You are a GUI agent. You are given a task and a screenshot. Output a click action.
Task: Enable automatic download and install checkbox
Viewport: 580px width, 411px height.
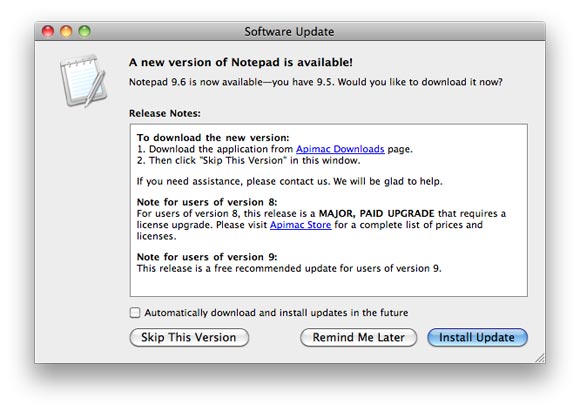point(135,313)
